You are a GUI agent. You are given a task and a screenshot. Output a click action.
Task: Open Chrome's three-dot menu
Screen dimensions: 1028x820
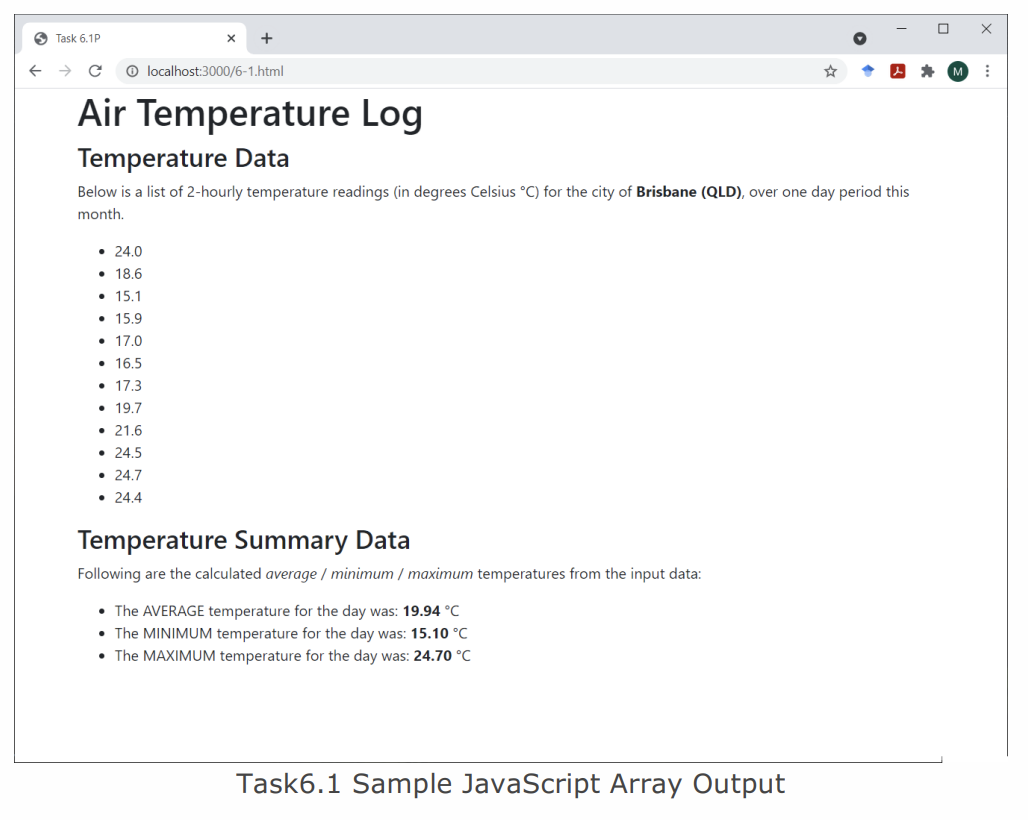click(x=987, y=71)
